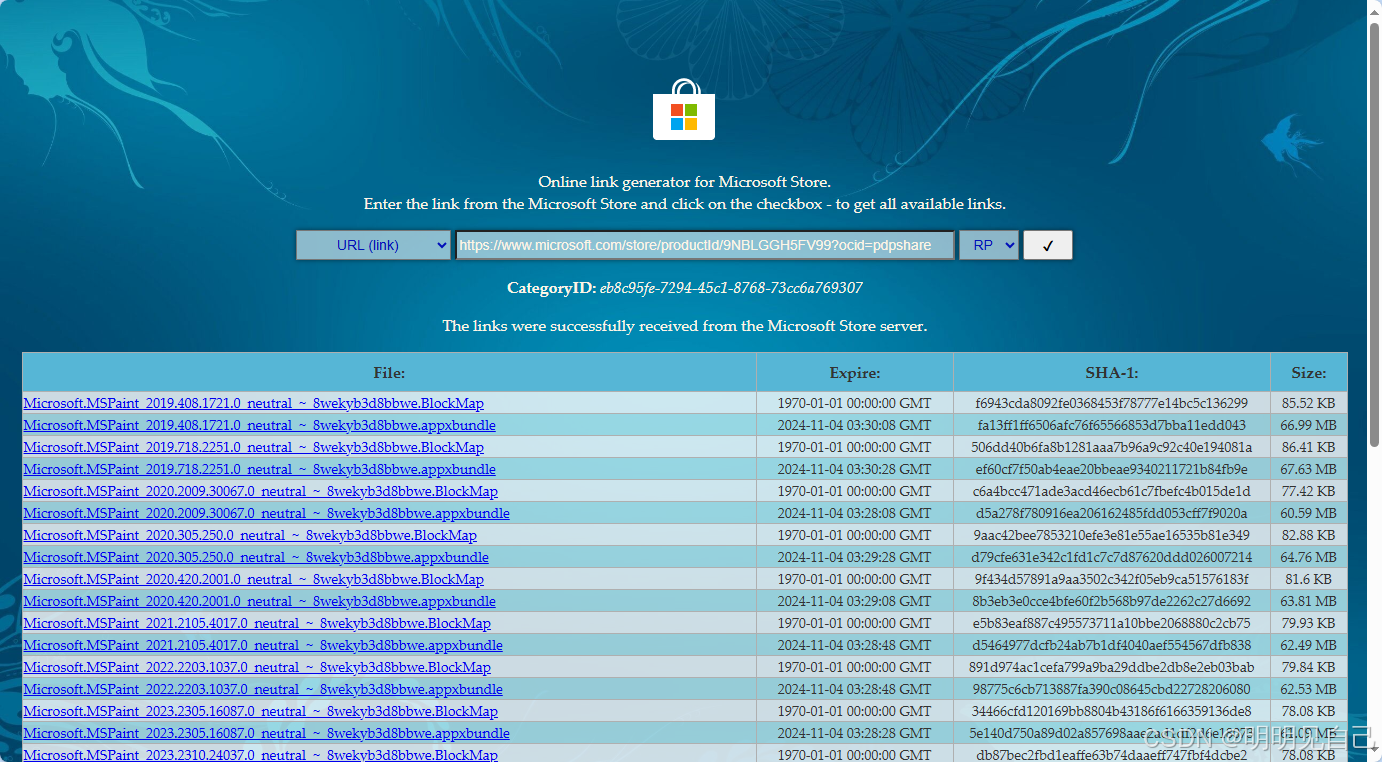Viewport: 1382px width, 762px height.
Task: Click SHA-1 hash fa13ff1ff6506afc76f65566853d7bba11edd043
Action: [1112, 425]
